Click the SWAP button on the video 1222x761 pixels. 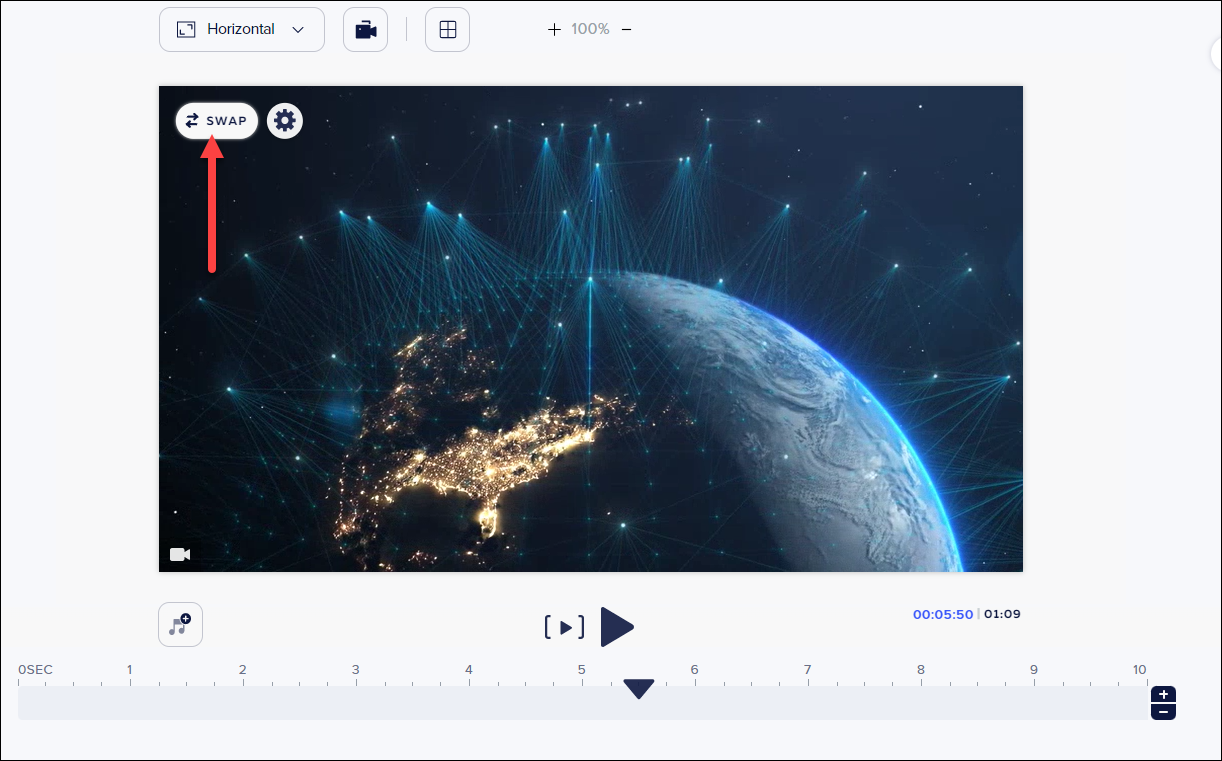(216, 121)
